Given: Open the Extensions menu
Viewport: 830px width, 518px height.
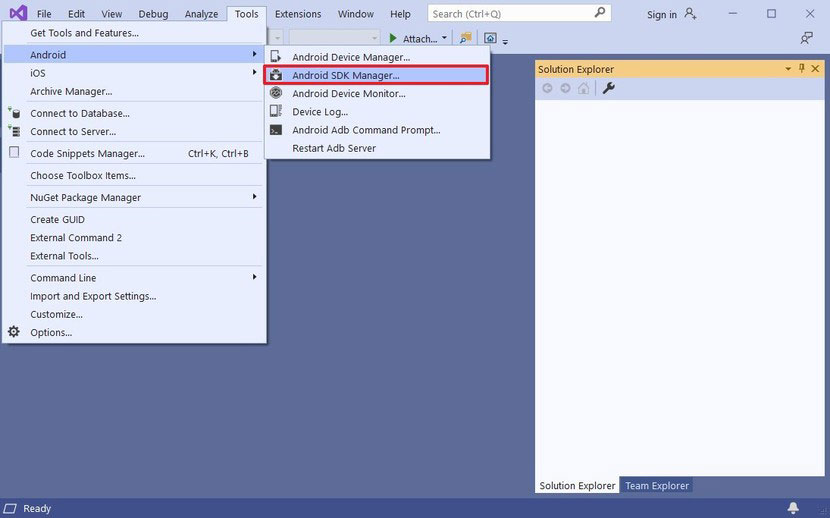Looking at the screenshot, I should coord(298,14).
